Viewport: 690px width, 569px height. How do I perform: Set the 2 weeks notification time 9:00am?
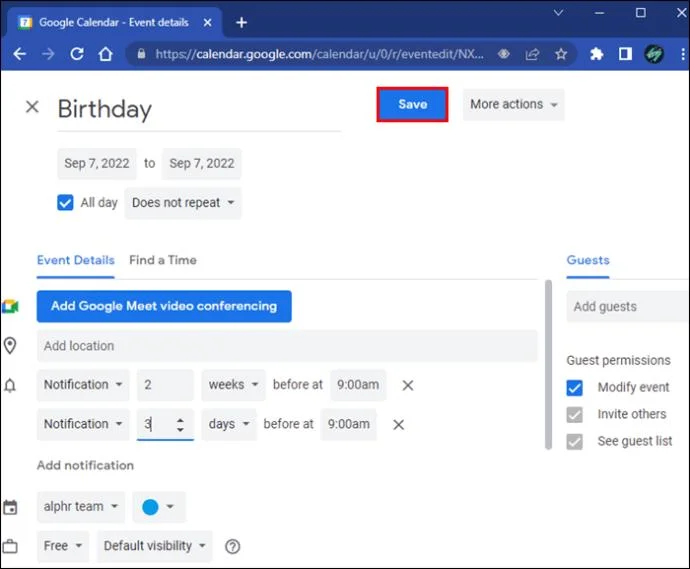pos(358,385)
